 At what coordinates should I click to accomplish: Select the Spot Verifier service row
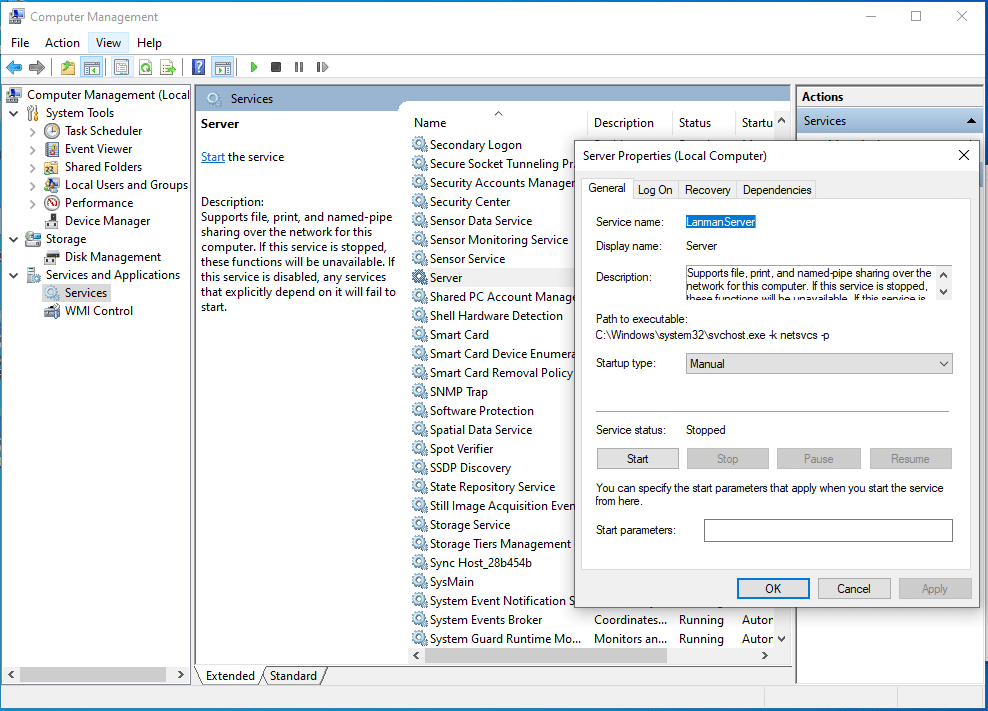tap(493, 449)
